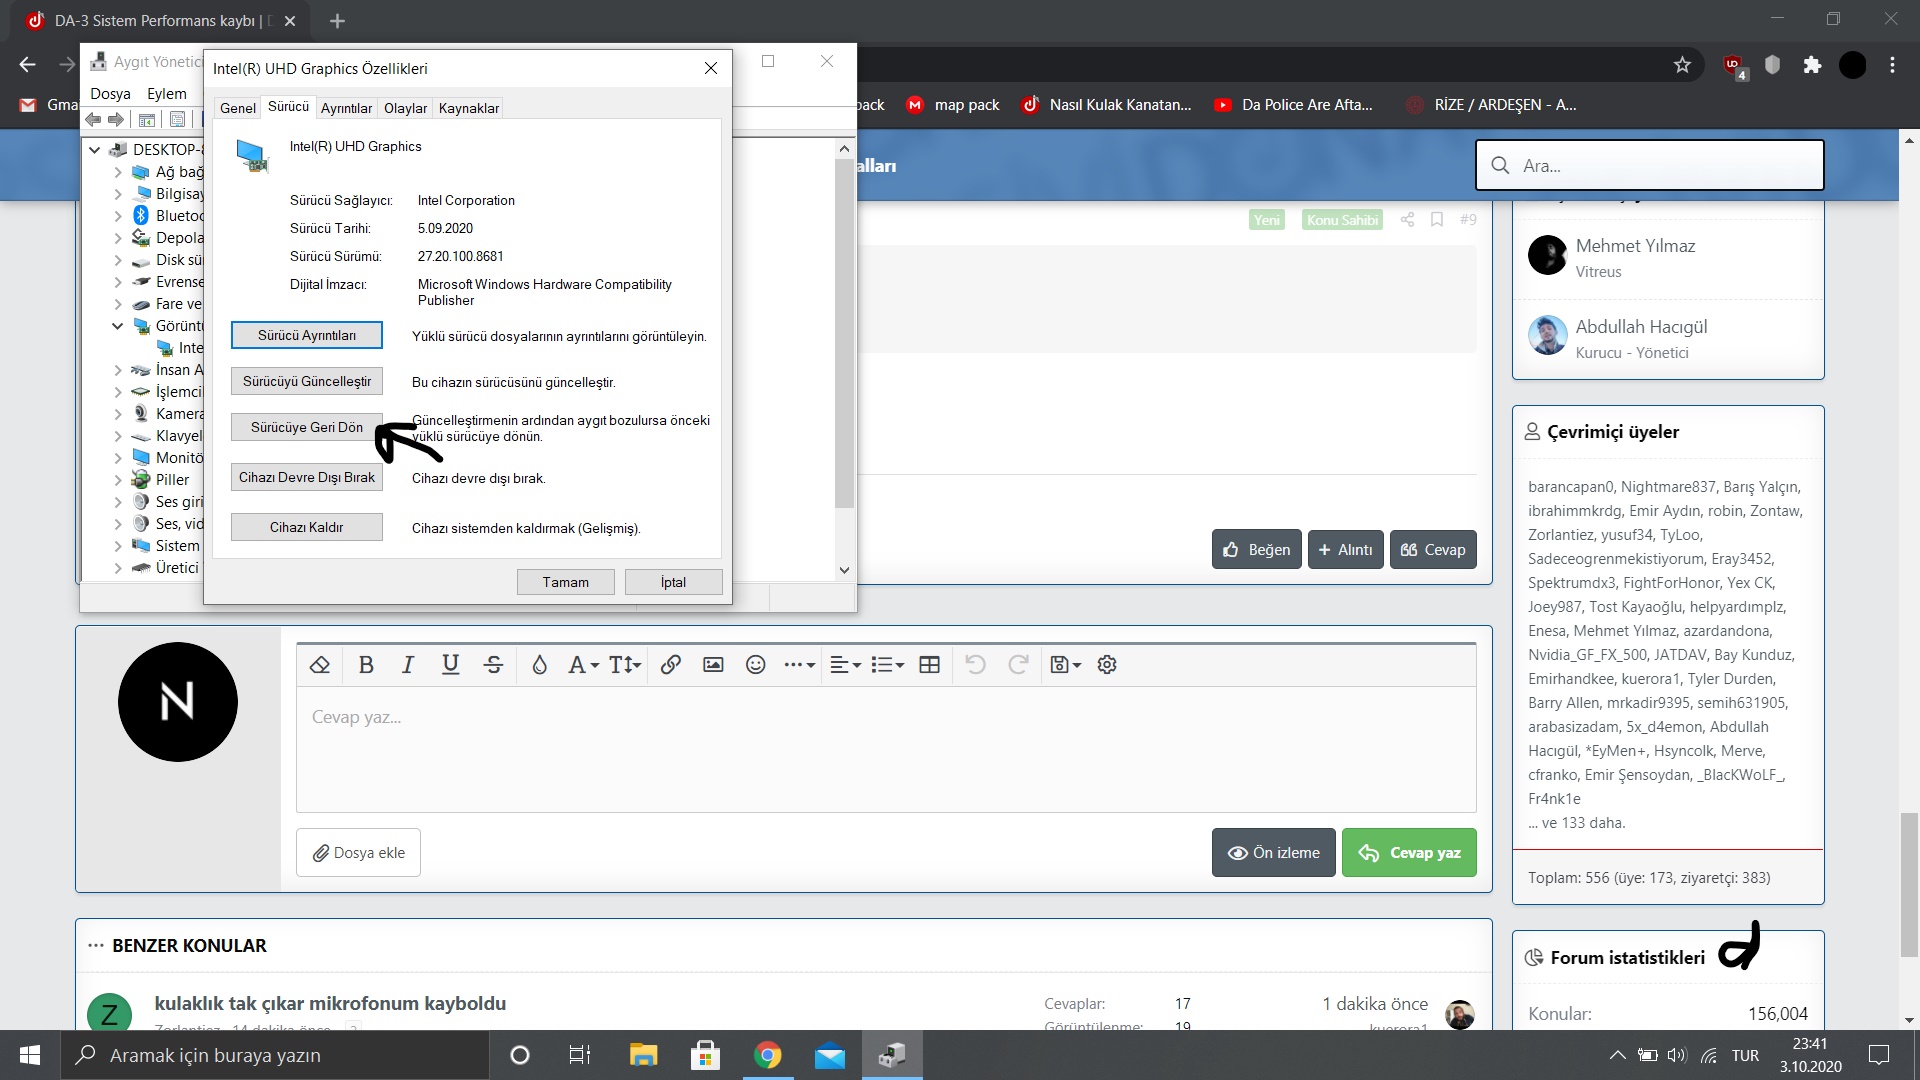Screen dimensions: 1920x1080
Task: Click the insert table icon
Action: [x=929, y=665]
